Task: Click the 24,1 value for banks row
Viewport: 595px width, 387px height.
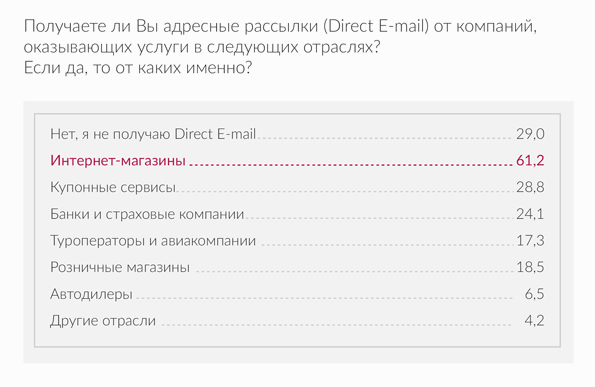Action: 530,214
